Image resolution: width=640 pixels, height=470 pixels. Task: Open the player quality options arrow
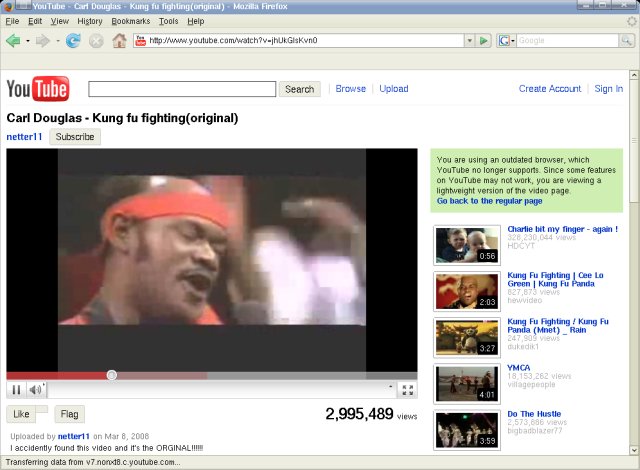tap(391, 386)
